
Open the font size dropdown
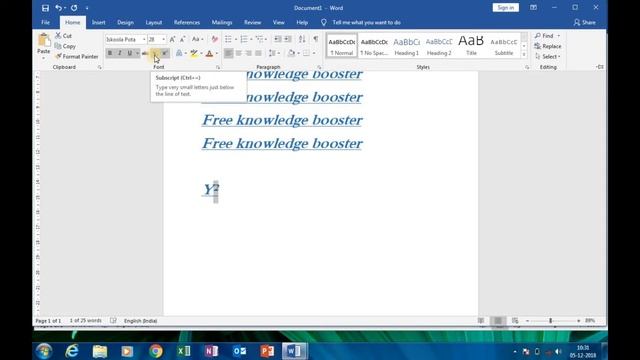point(164,39)
